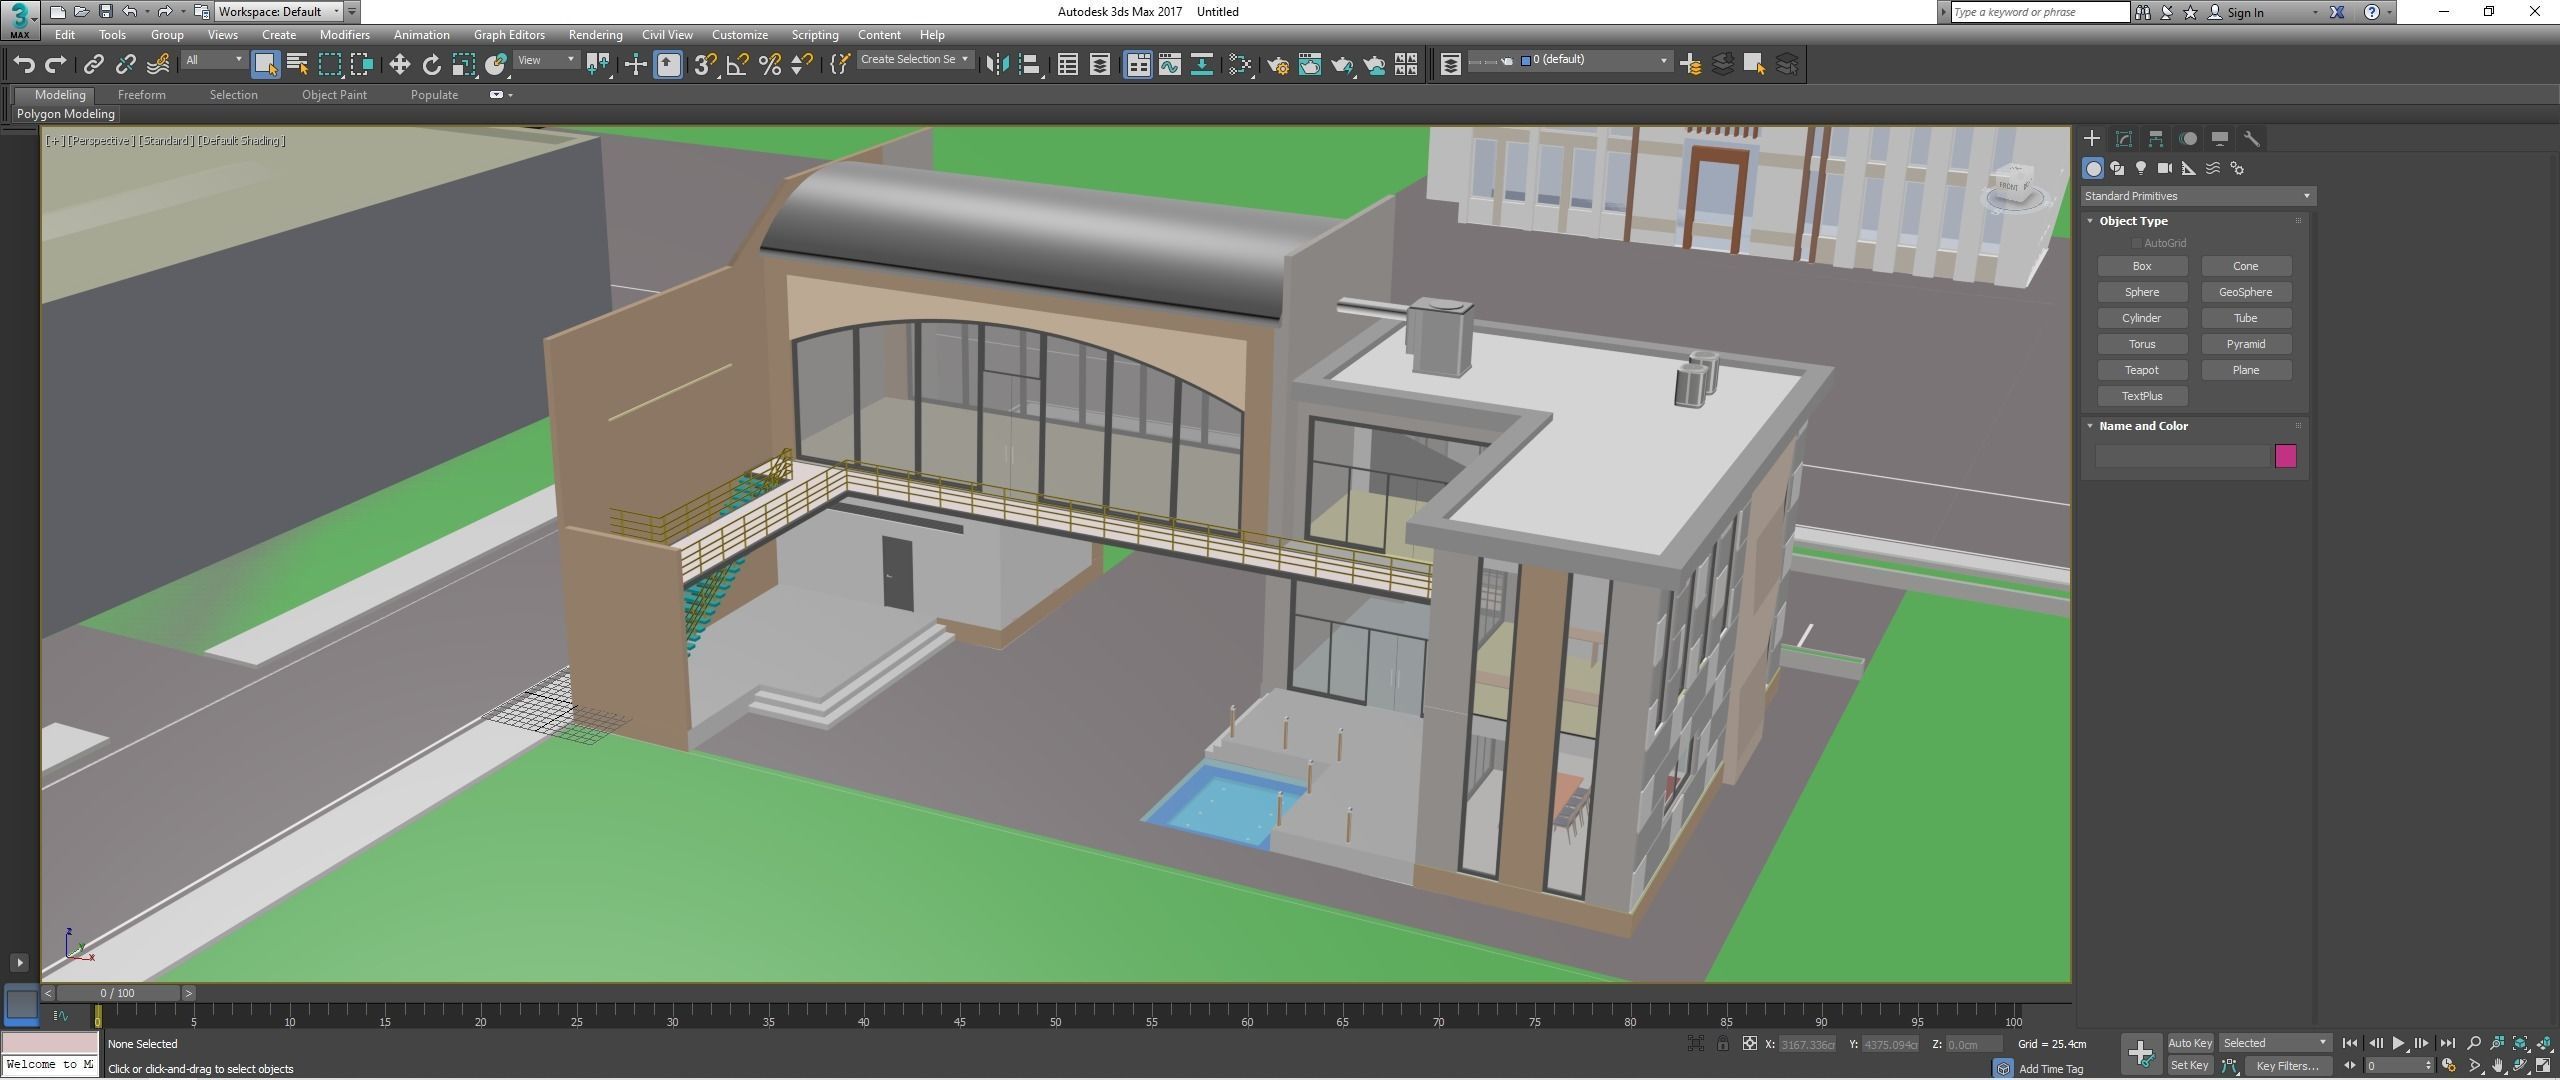Toggle the 3D Snaps button
Viewport: 2560px width, 1080px height.
coord(703,65)
